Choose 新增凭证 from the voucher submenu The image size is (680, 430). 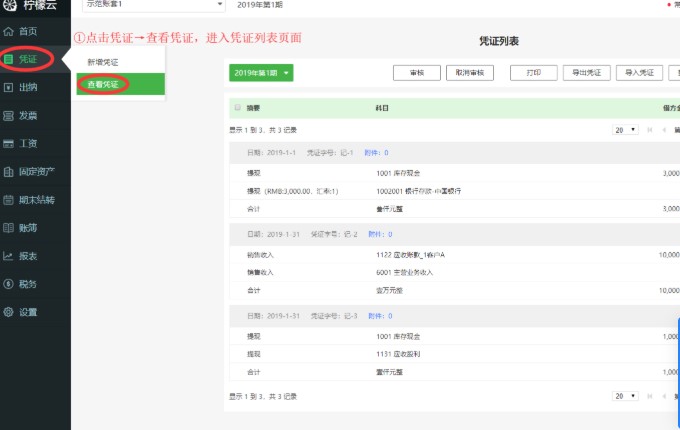click(101, 62)
